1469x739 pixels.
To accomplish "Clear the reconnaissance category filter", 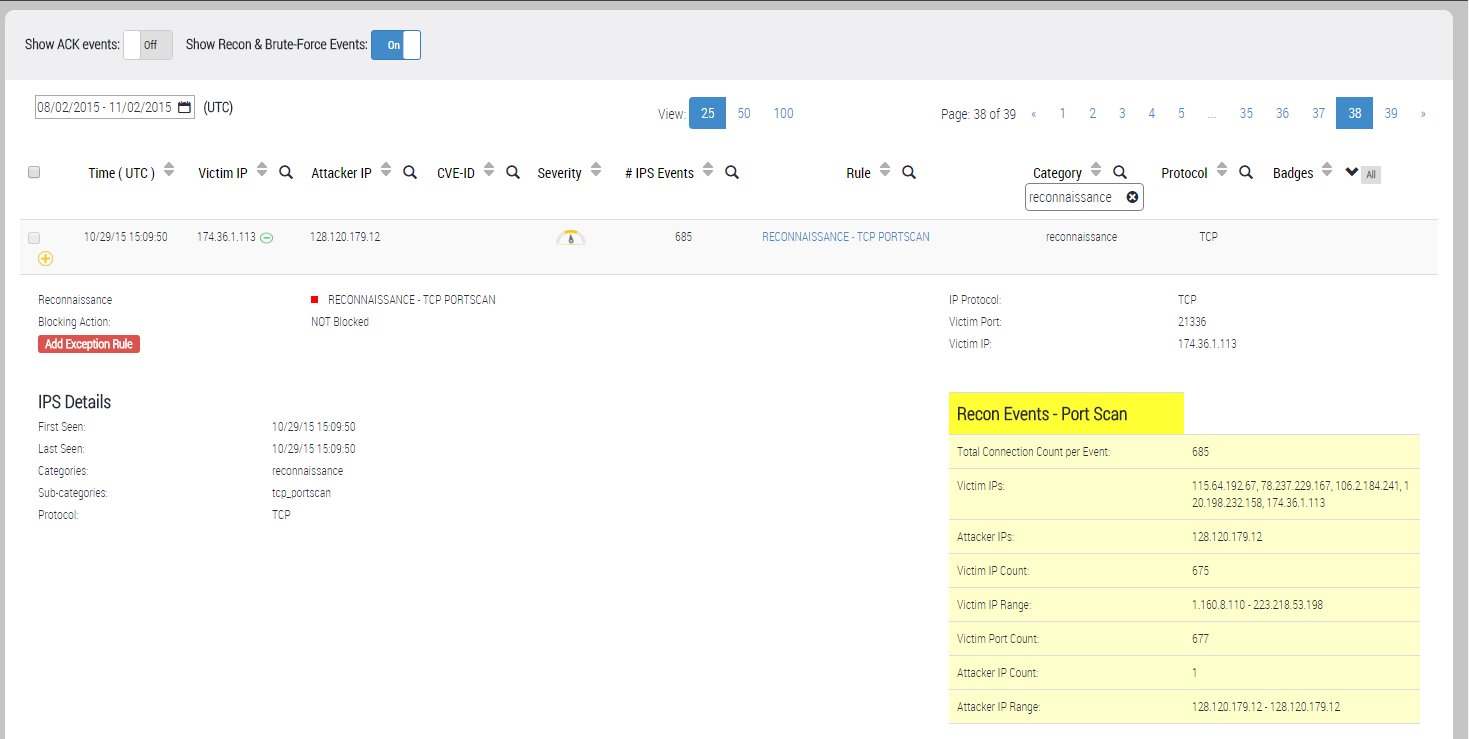I will [x=1132, y=197].
